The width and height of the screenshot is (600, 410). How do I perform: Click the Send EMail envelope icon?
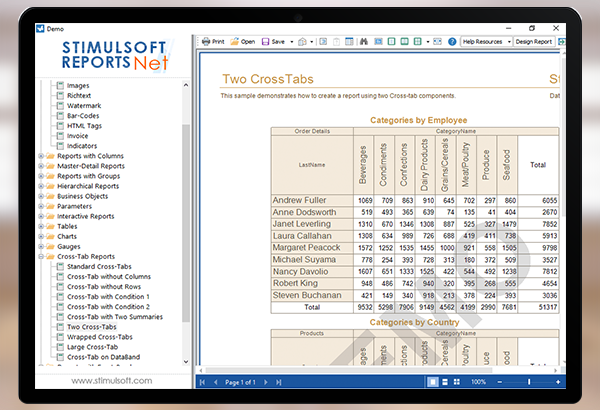coord(302,41)
